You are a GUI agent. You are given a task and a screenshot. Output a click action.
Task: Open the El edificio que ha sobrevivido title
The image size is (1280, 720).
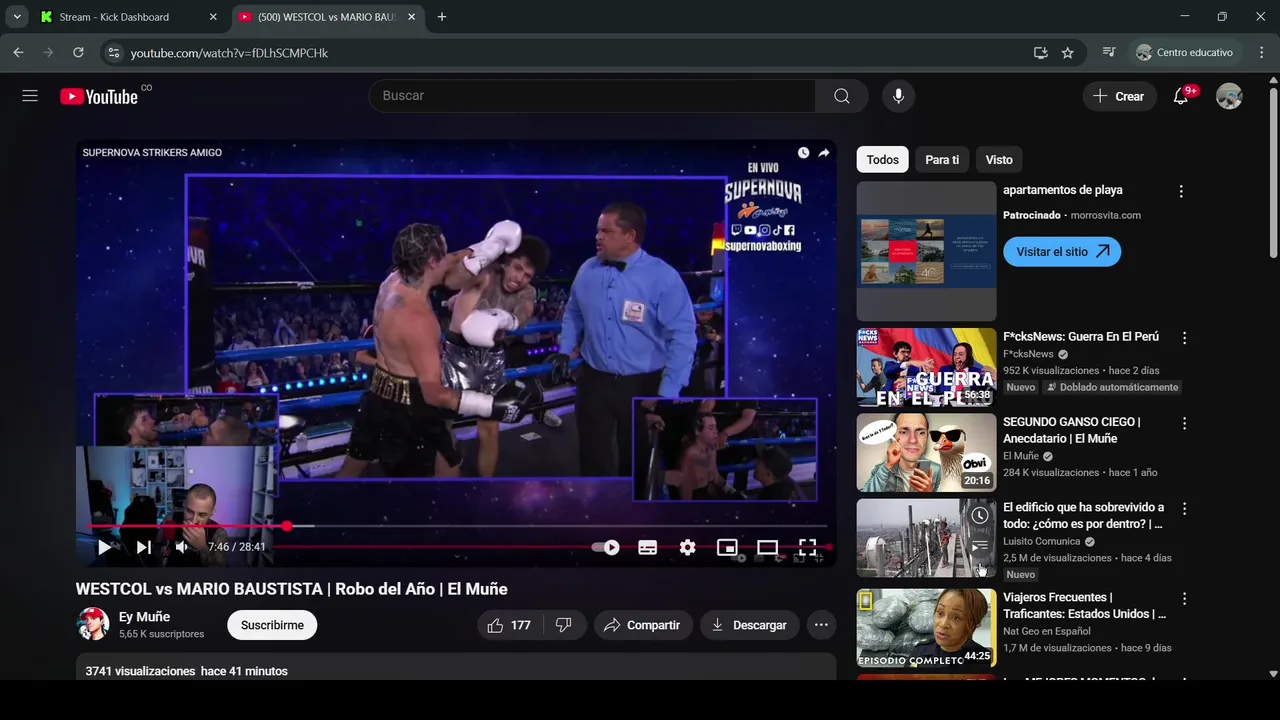[x=1083, y=516]
